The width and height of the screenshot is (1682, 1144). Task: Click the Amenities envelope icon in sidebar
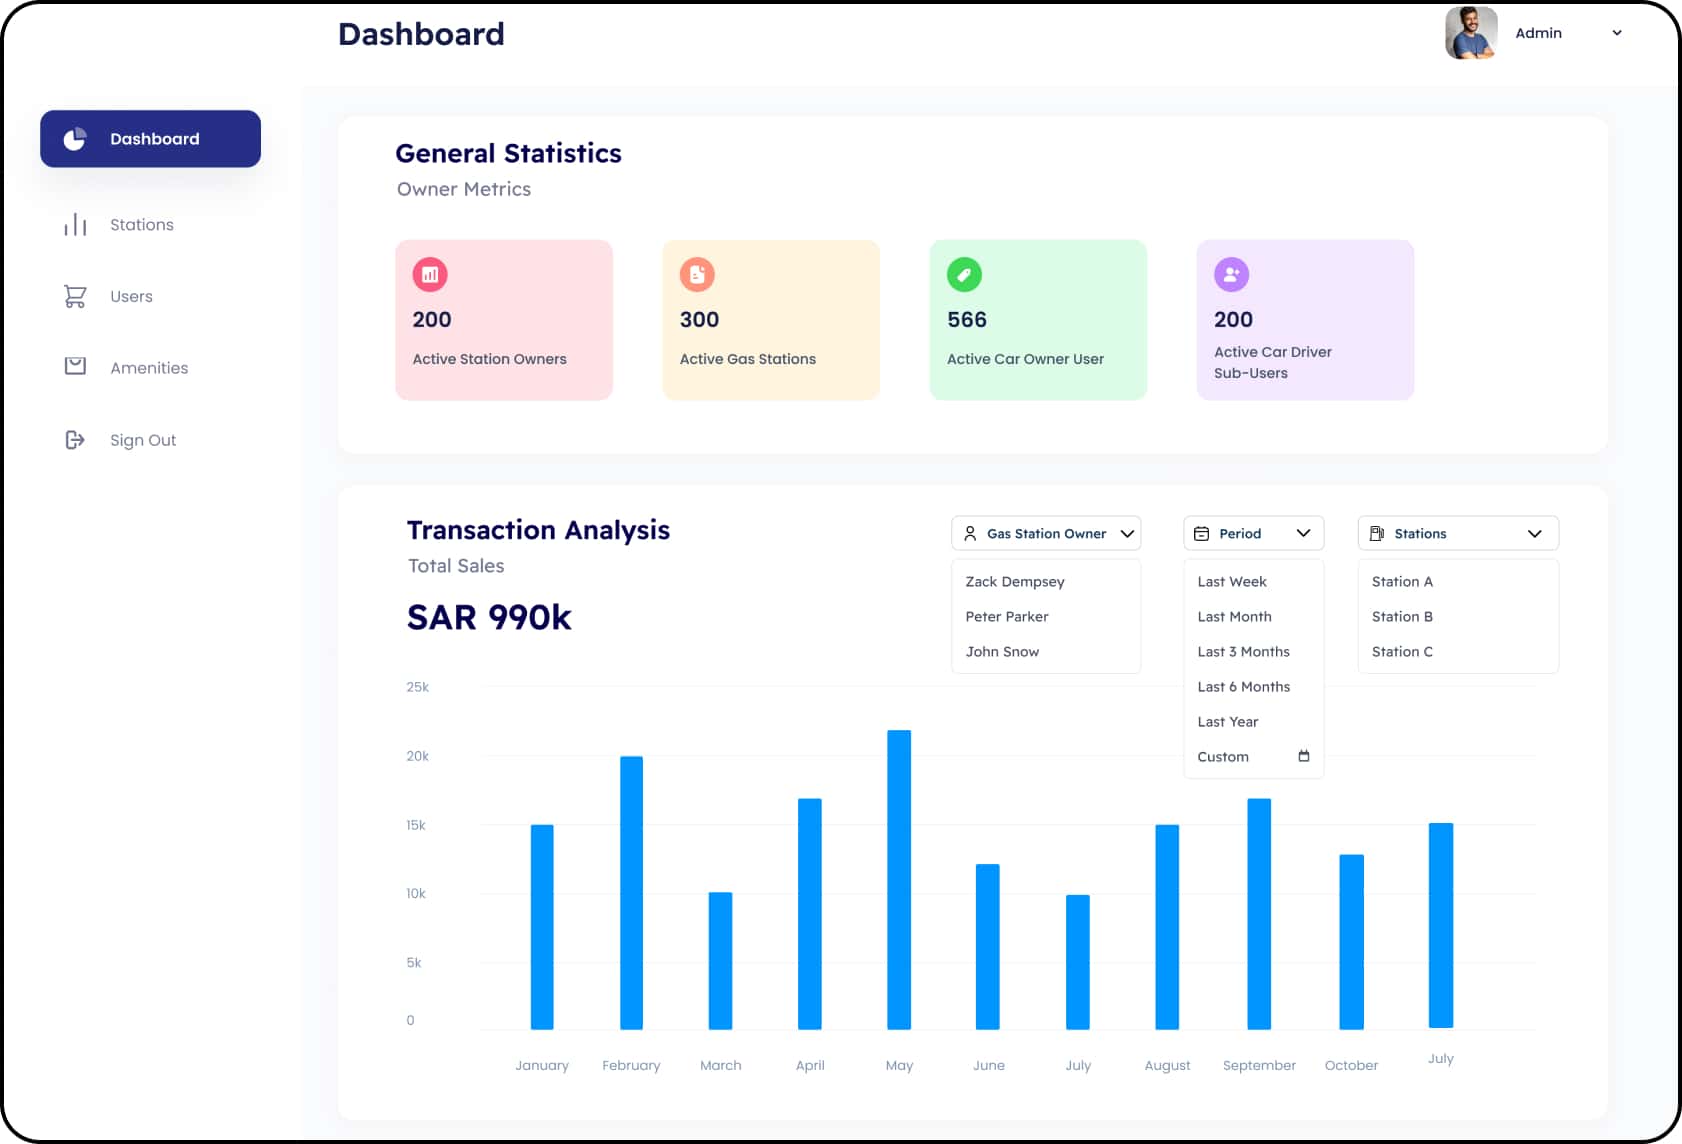click(x=75, y=367)
